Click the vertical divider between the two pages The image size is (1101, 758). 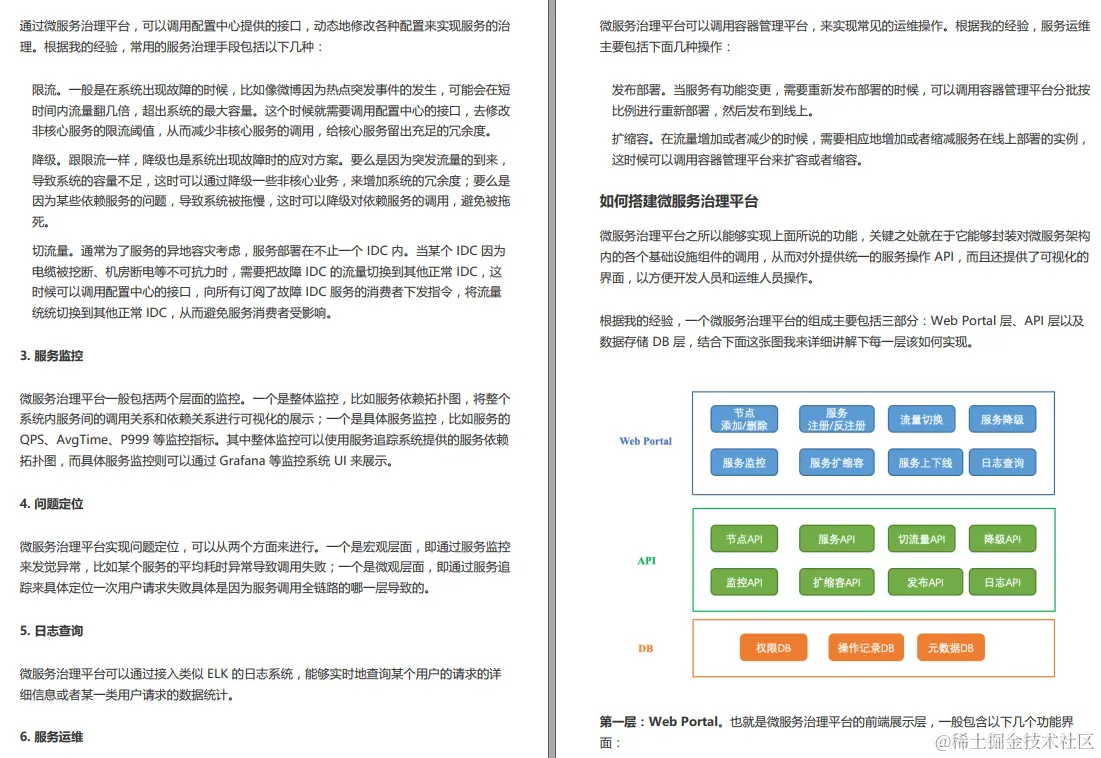pos(552,379)
